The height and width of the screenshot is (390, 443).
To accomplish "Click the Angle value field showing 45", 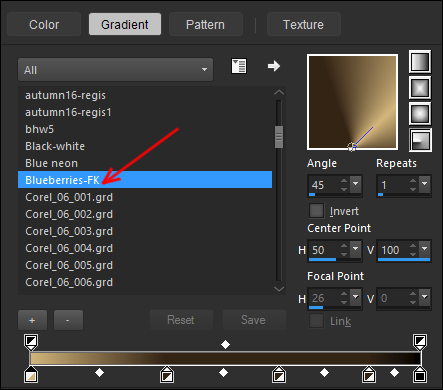I will tap(324, 185).
